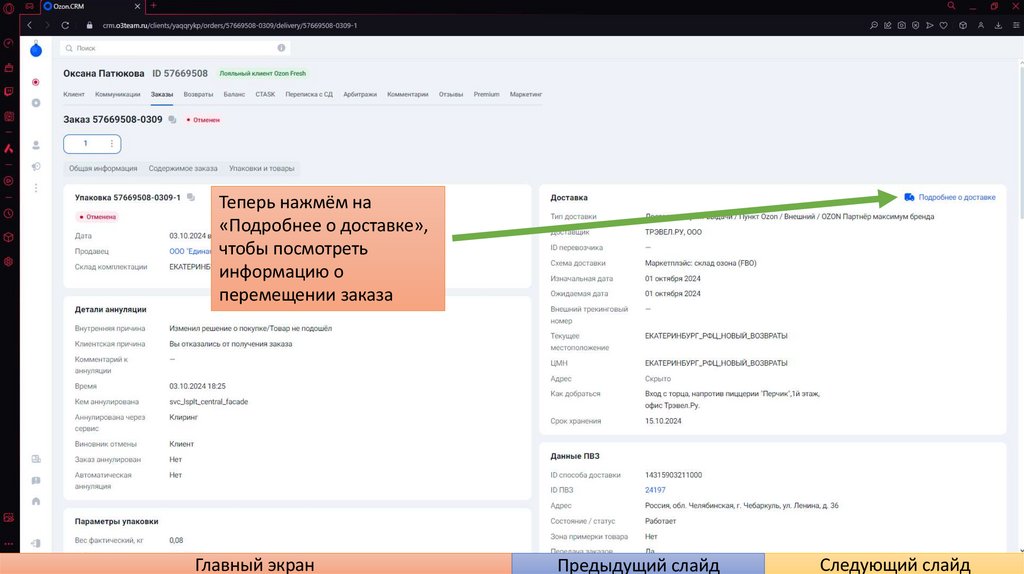Click the heart bookmark icon in browser toolbar
The height and width of the screenshot is (574, 1024).
coord(944,25)
